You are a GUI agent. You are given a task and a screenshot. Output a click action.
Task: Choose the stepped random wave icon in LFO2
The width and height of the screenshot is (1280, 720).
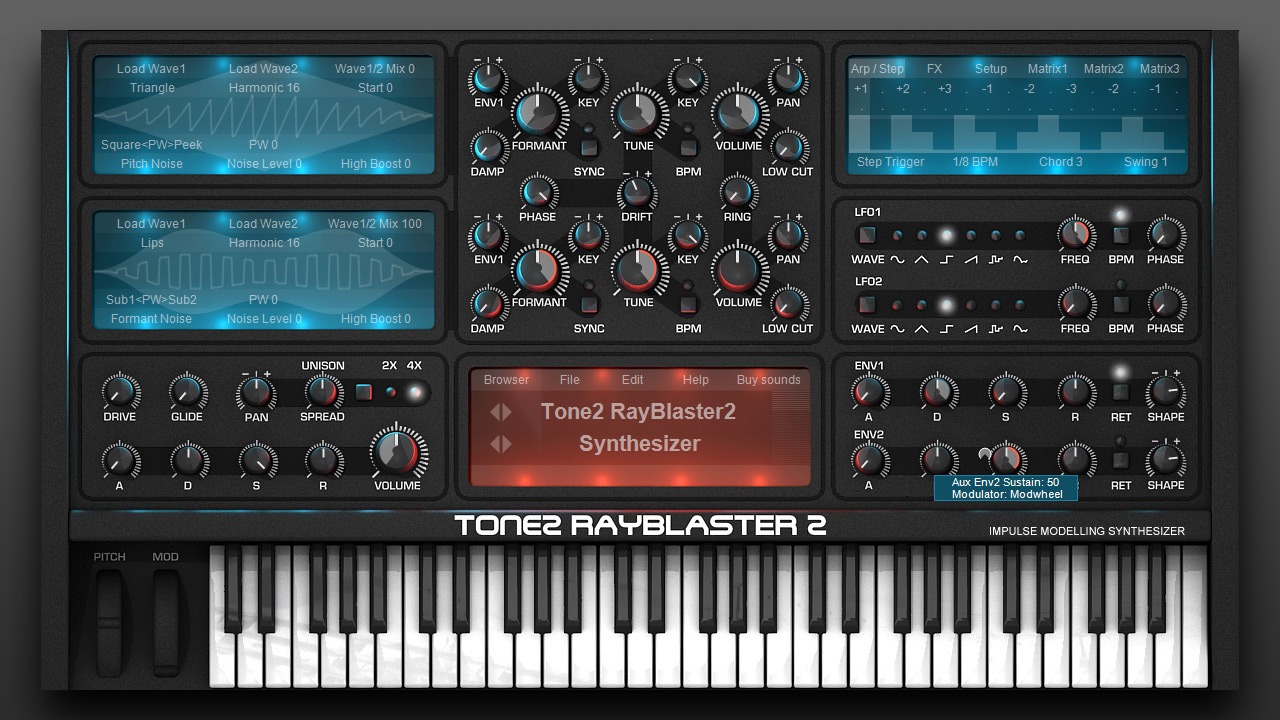[996, 329]
